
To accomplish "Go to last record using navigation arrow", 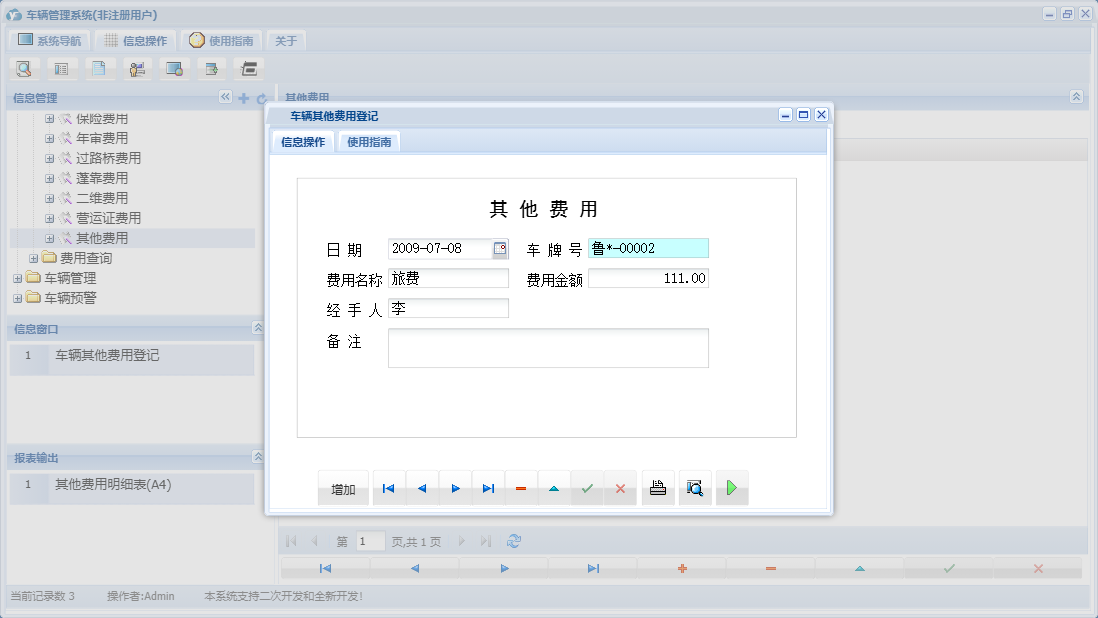I will (488, 487).
